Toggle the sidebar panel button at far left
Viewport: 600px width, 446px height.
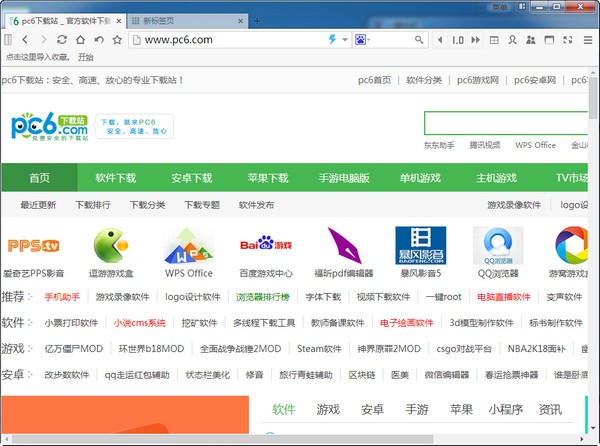(8, 40)
